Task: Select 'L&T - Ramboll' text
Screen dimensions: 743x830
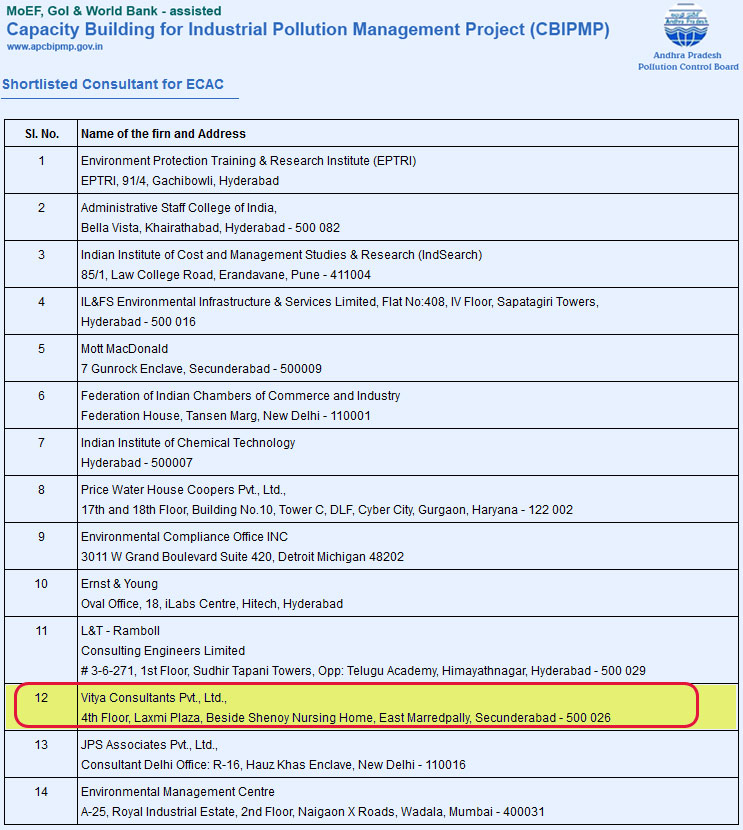Action: 120,632
